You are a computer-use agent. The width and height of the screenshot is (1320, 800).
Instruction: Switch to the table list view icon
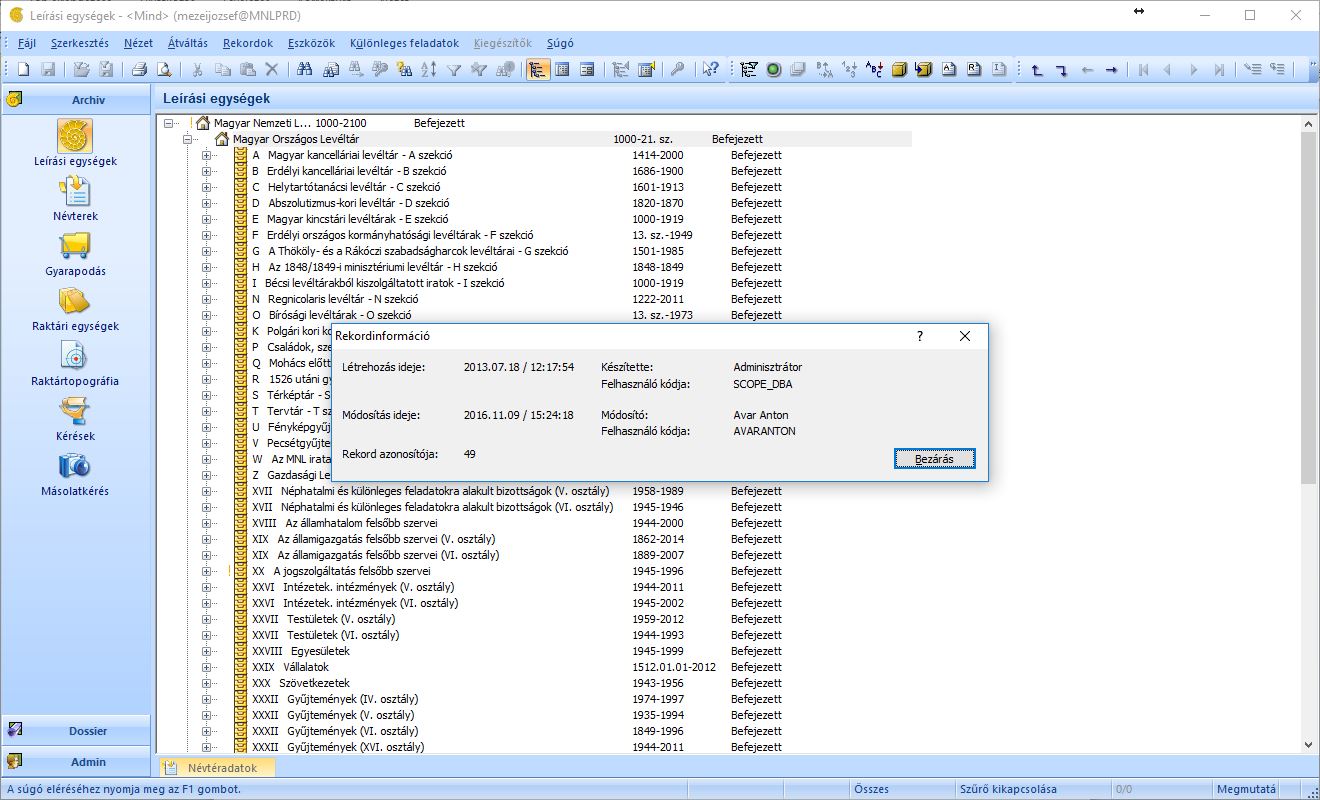(562, 70)
